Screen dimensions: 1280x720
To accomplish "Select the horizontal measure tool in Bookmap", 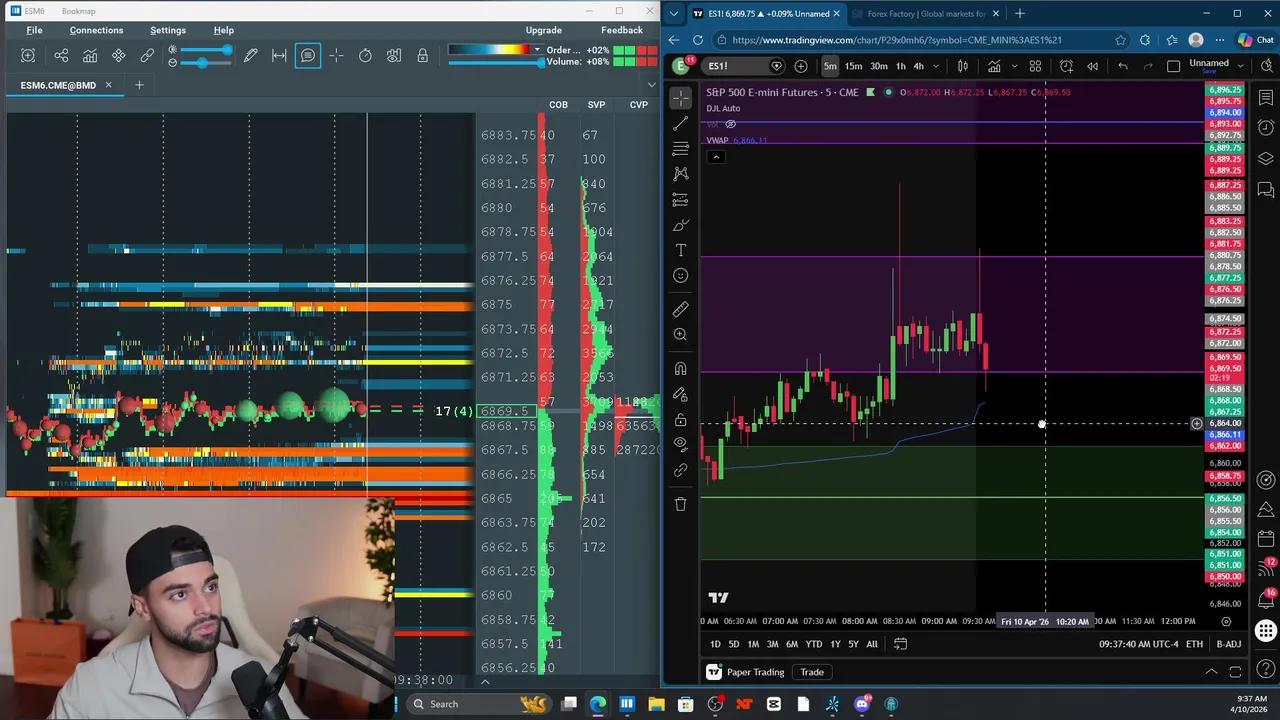I will 279,56.
